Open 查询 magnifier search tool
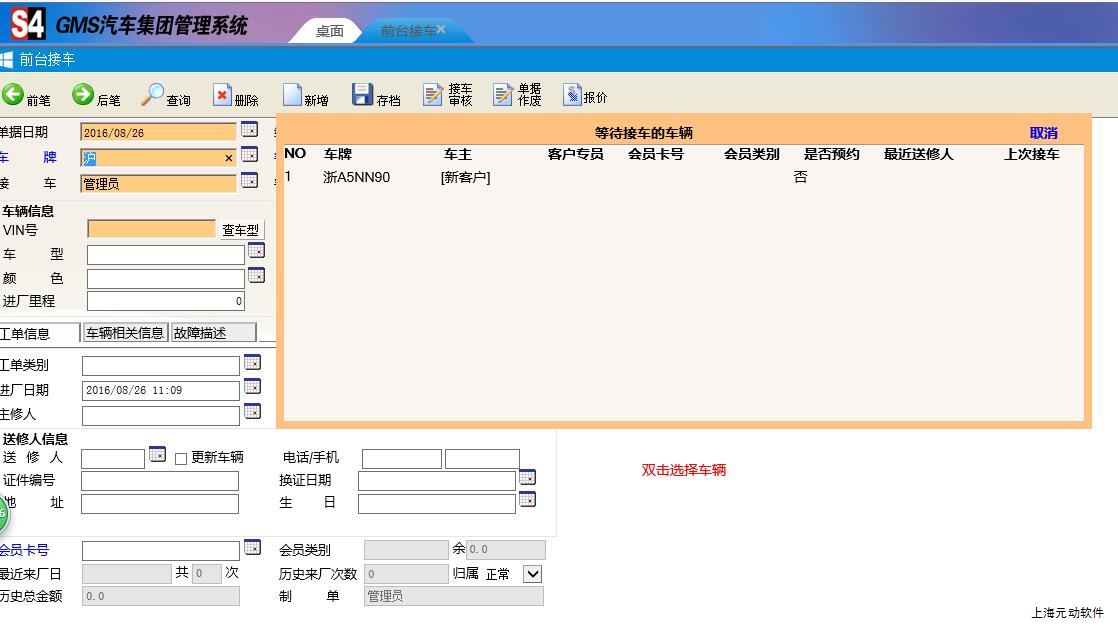This screenshot has width=1118, height=628. coord(153,95)
